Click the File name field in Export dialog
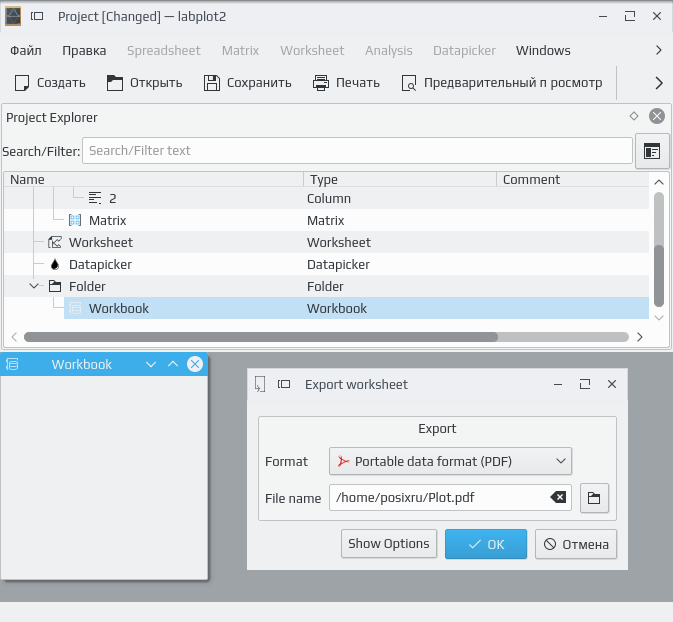Image resolution: width=673 pixels, height=622 pixels. tap(450, 498)
